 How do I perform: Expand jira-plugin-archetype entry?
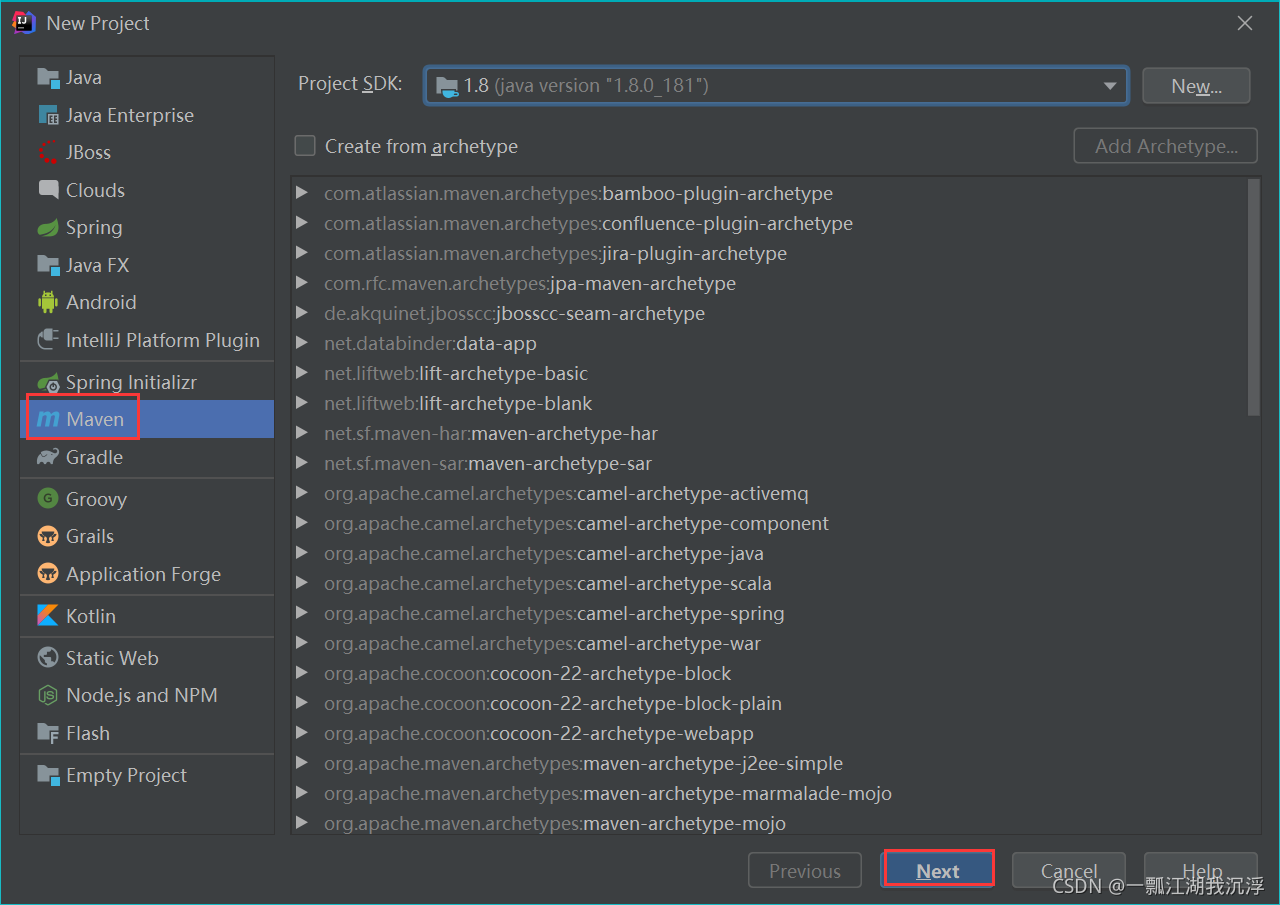pyautogui.click(x=302, y=253)
